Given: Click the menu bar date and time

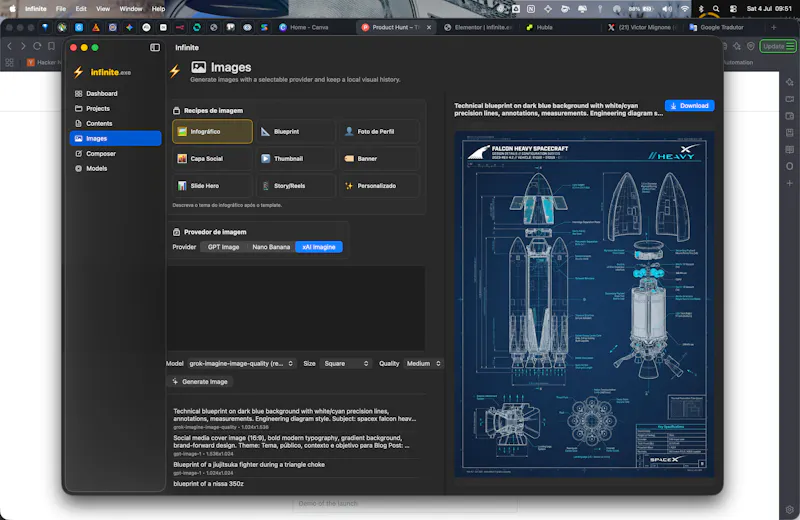Looking at the screenshot, I should [769, 9].
